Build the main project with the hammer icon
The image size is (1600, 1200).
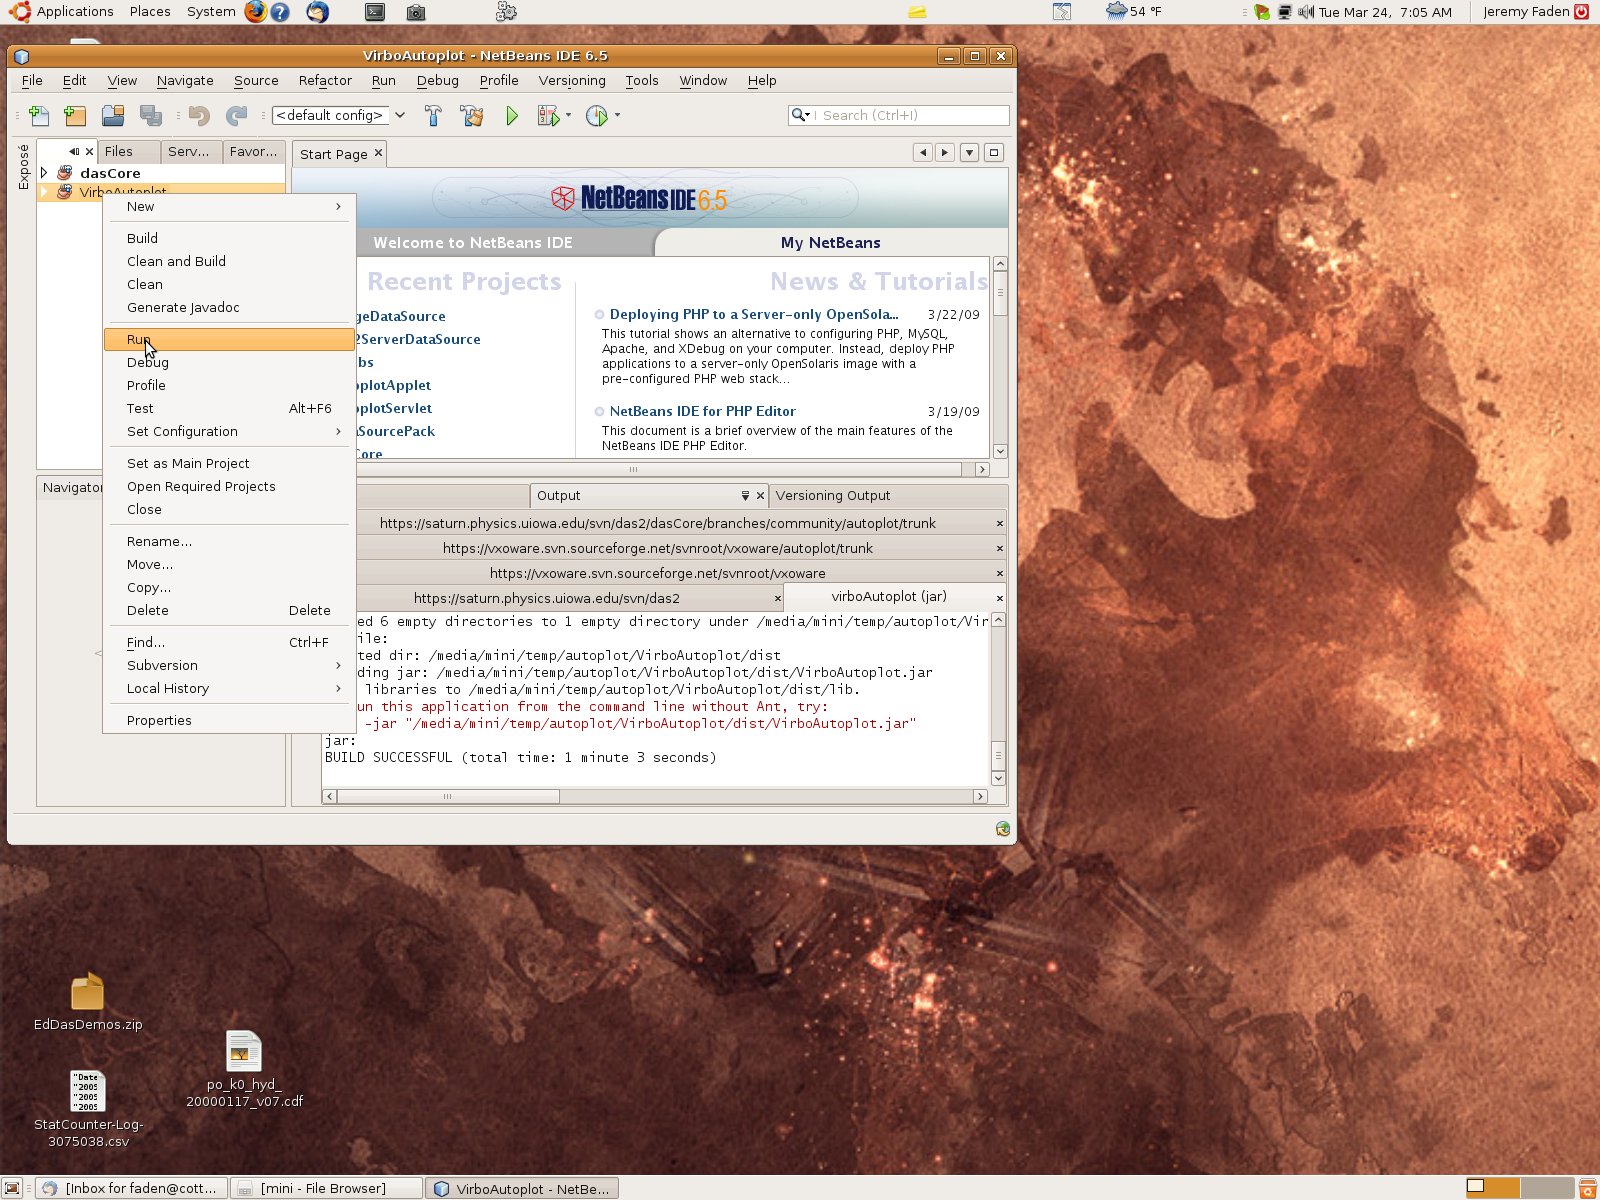click(x=433, y=115)
